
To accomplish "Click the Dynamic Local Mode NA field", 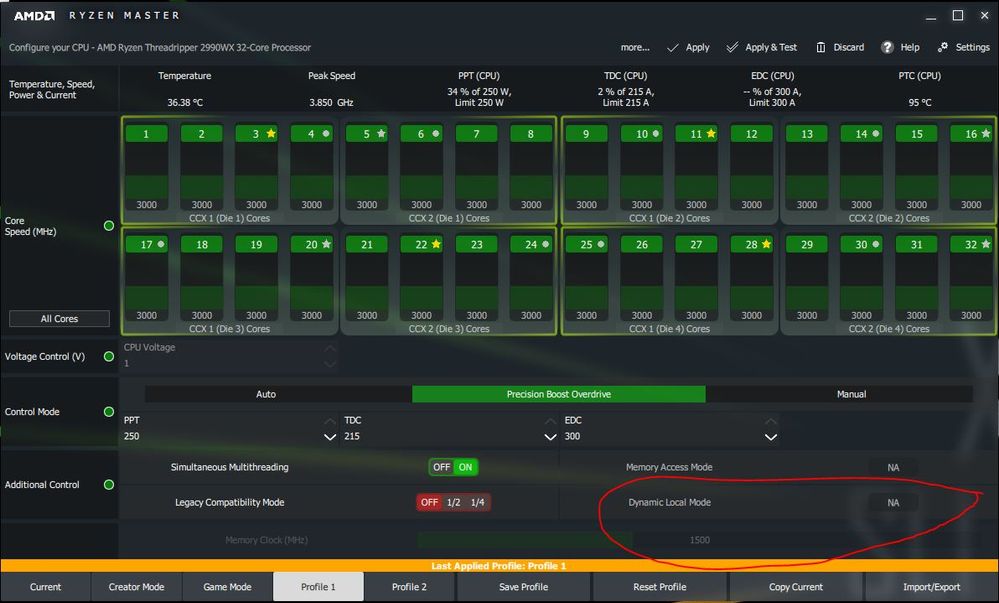I will [893, 503].
